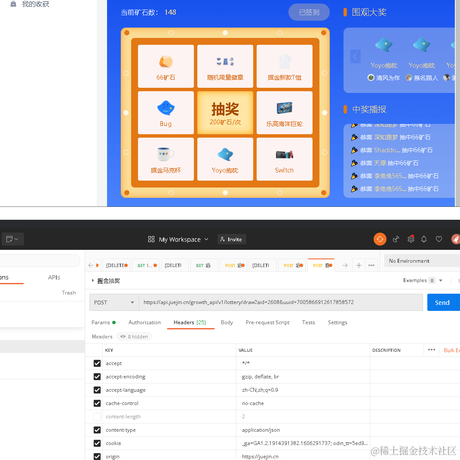The image size is (460, 460).
Task: Open the new window dropdown icon
Action: point(13,239)
